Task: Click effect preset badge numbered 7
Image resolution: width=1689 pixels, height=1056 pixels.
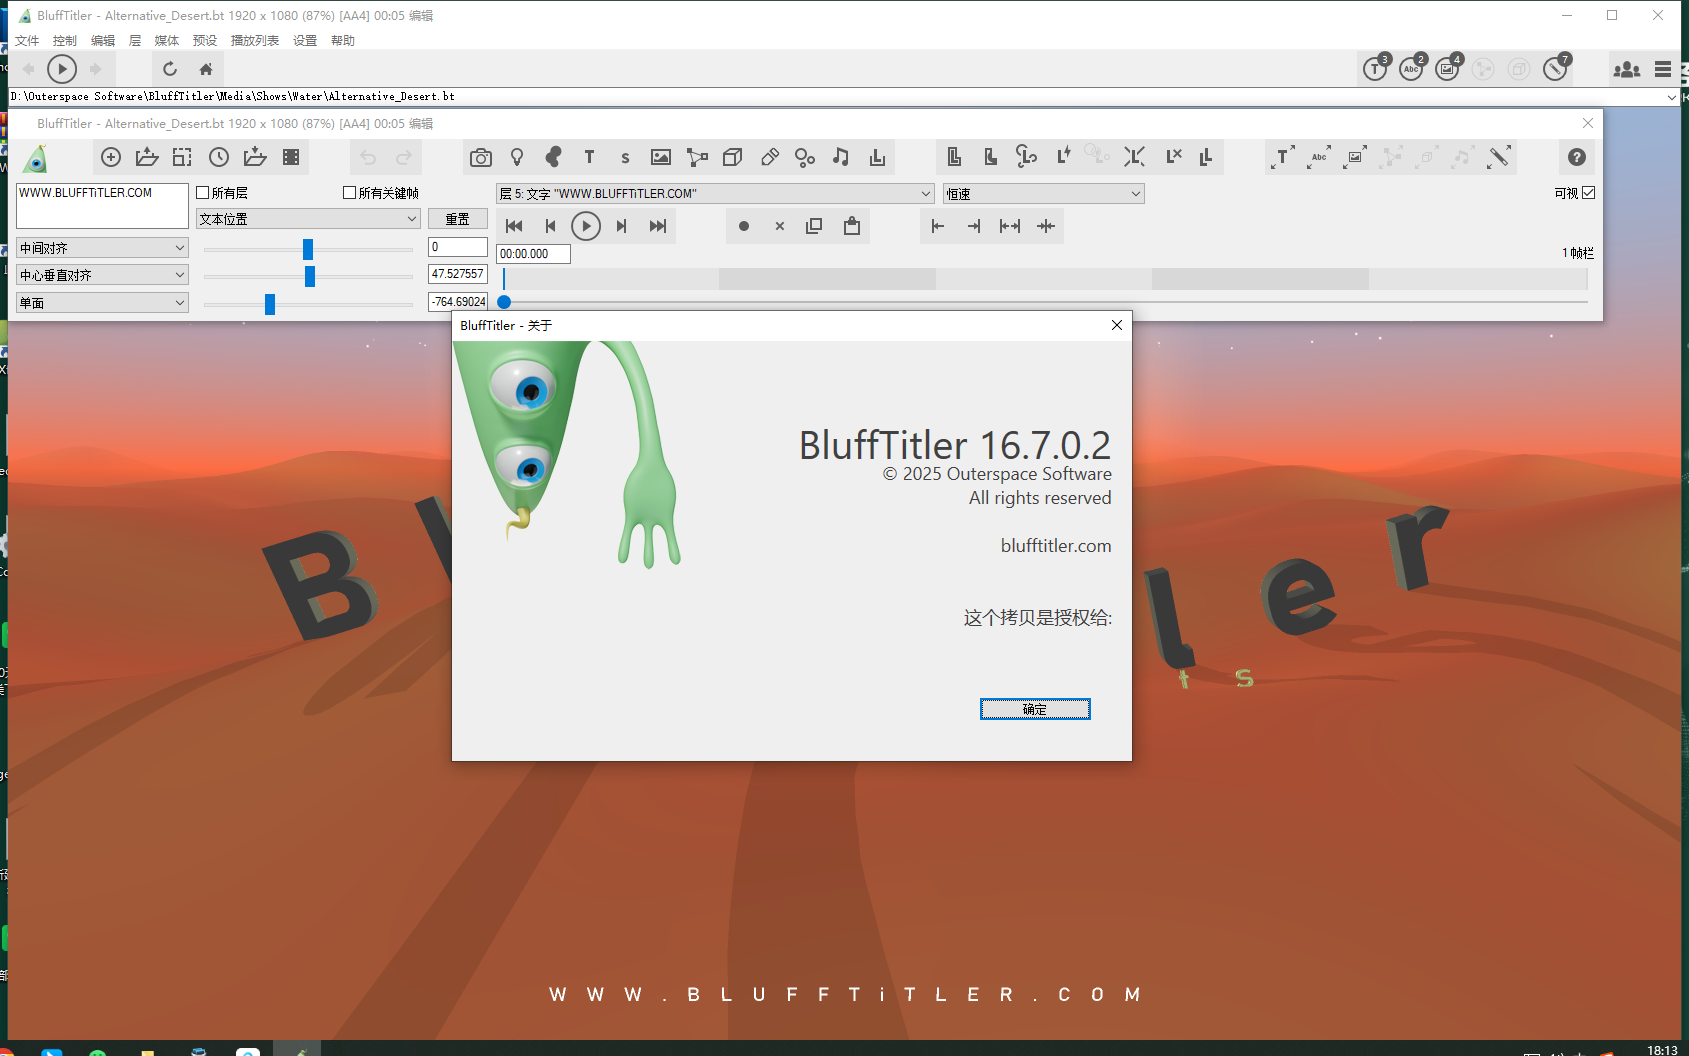Action: click(1557, 68)
